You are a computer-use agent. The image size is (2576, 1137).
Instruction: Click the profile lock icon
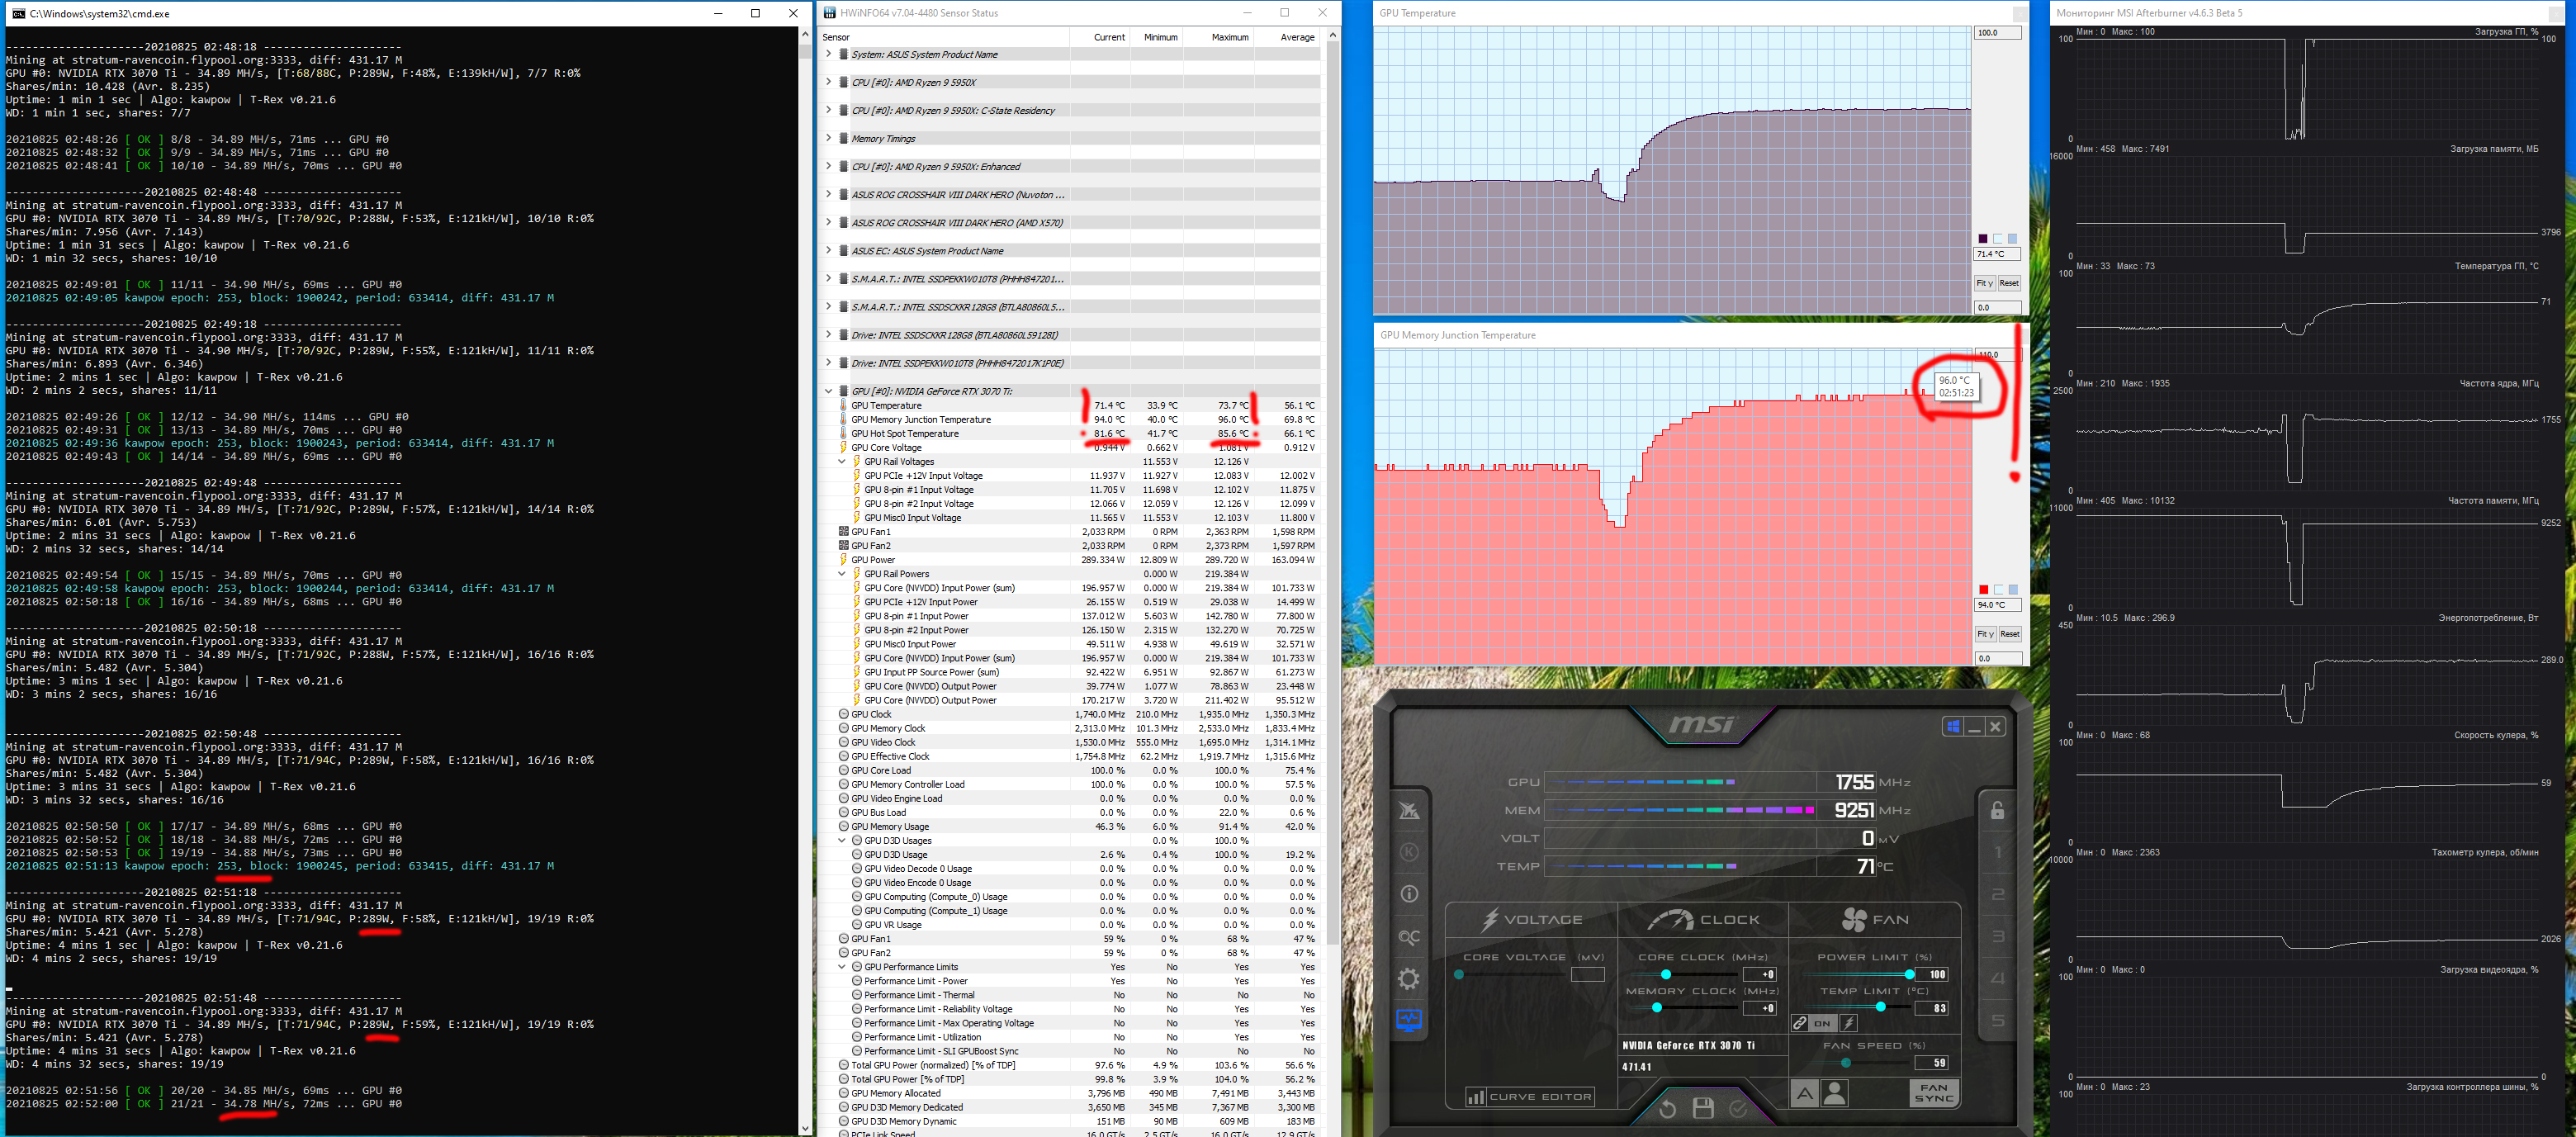(x=1997, y=810)
